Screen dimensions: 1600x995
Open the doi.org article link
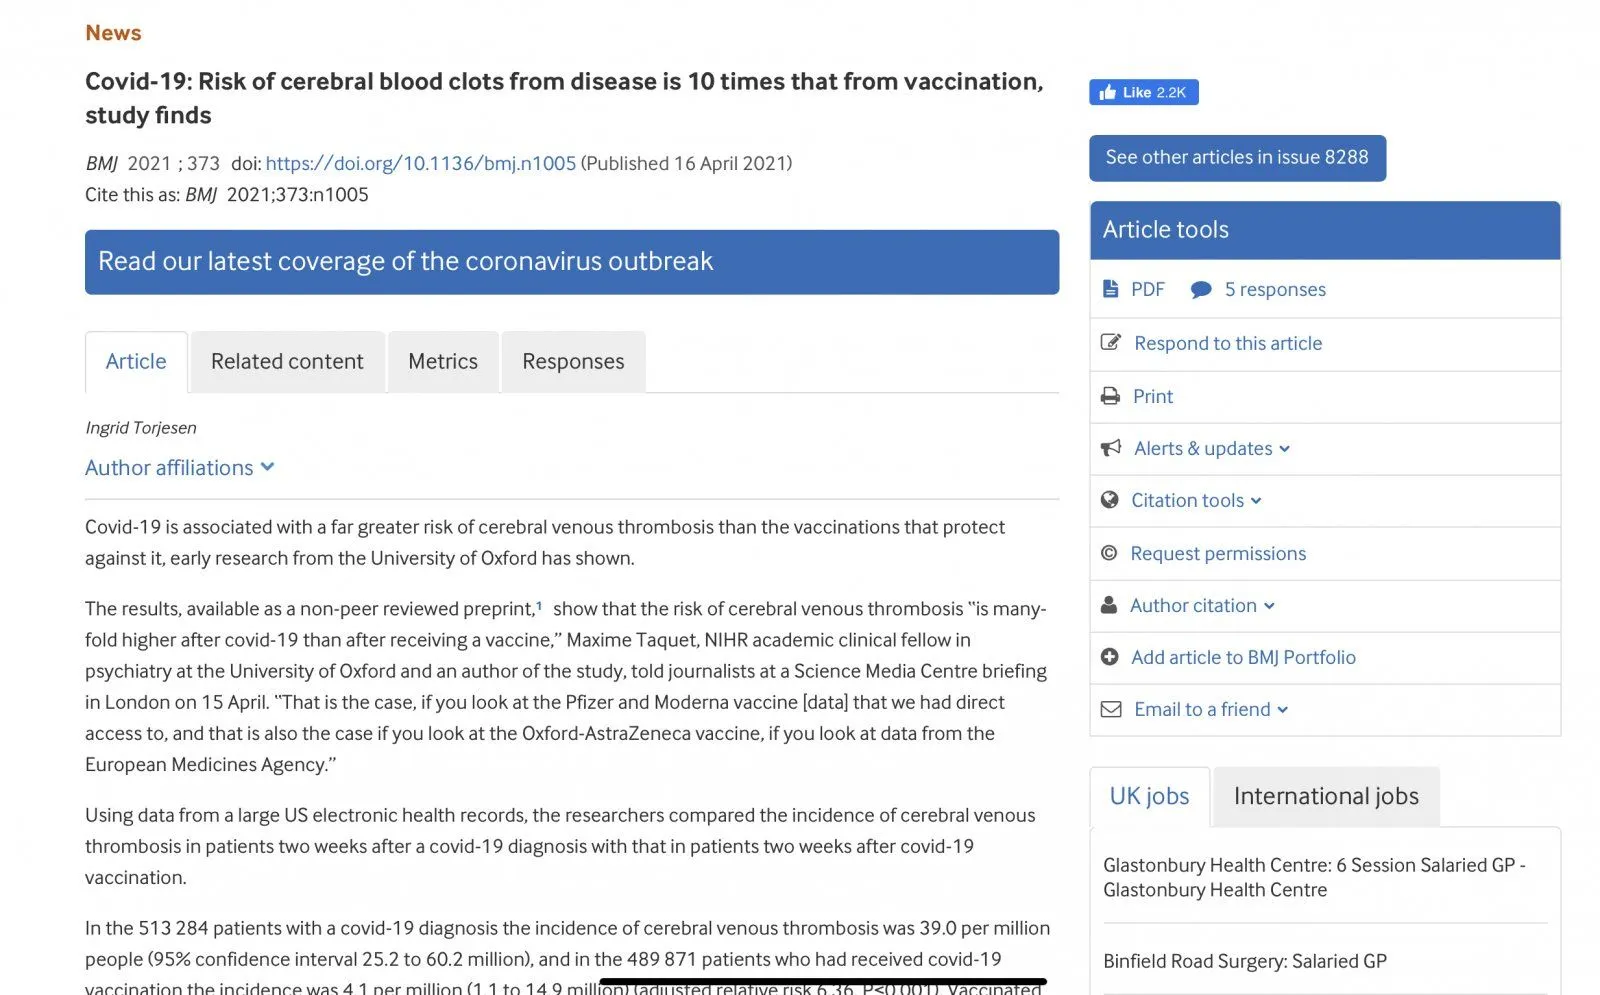point(421,163)
